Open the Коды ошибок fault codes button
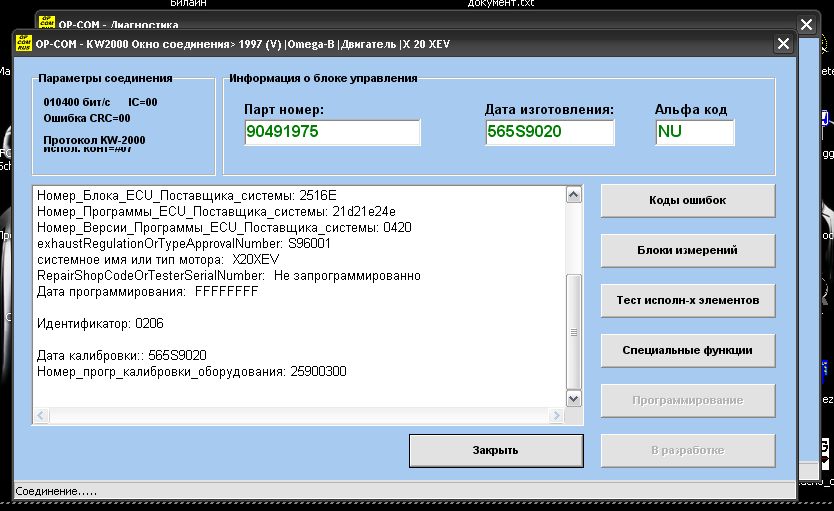 pyautogui.click(x=688, y=200)
